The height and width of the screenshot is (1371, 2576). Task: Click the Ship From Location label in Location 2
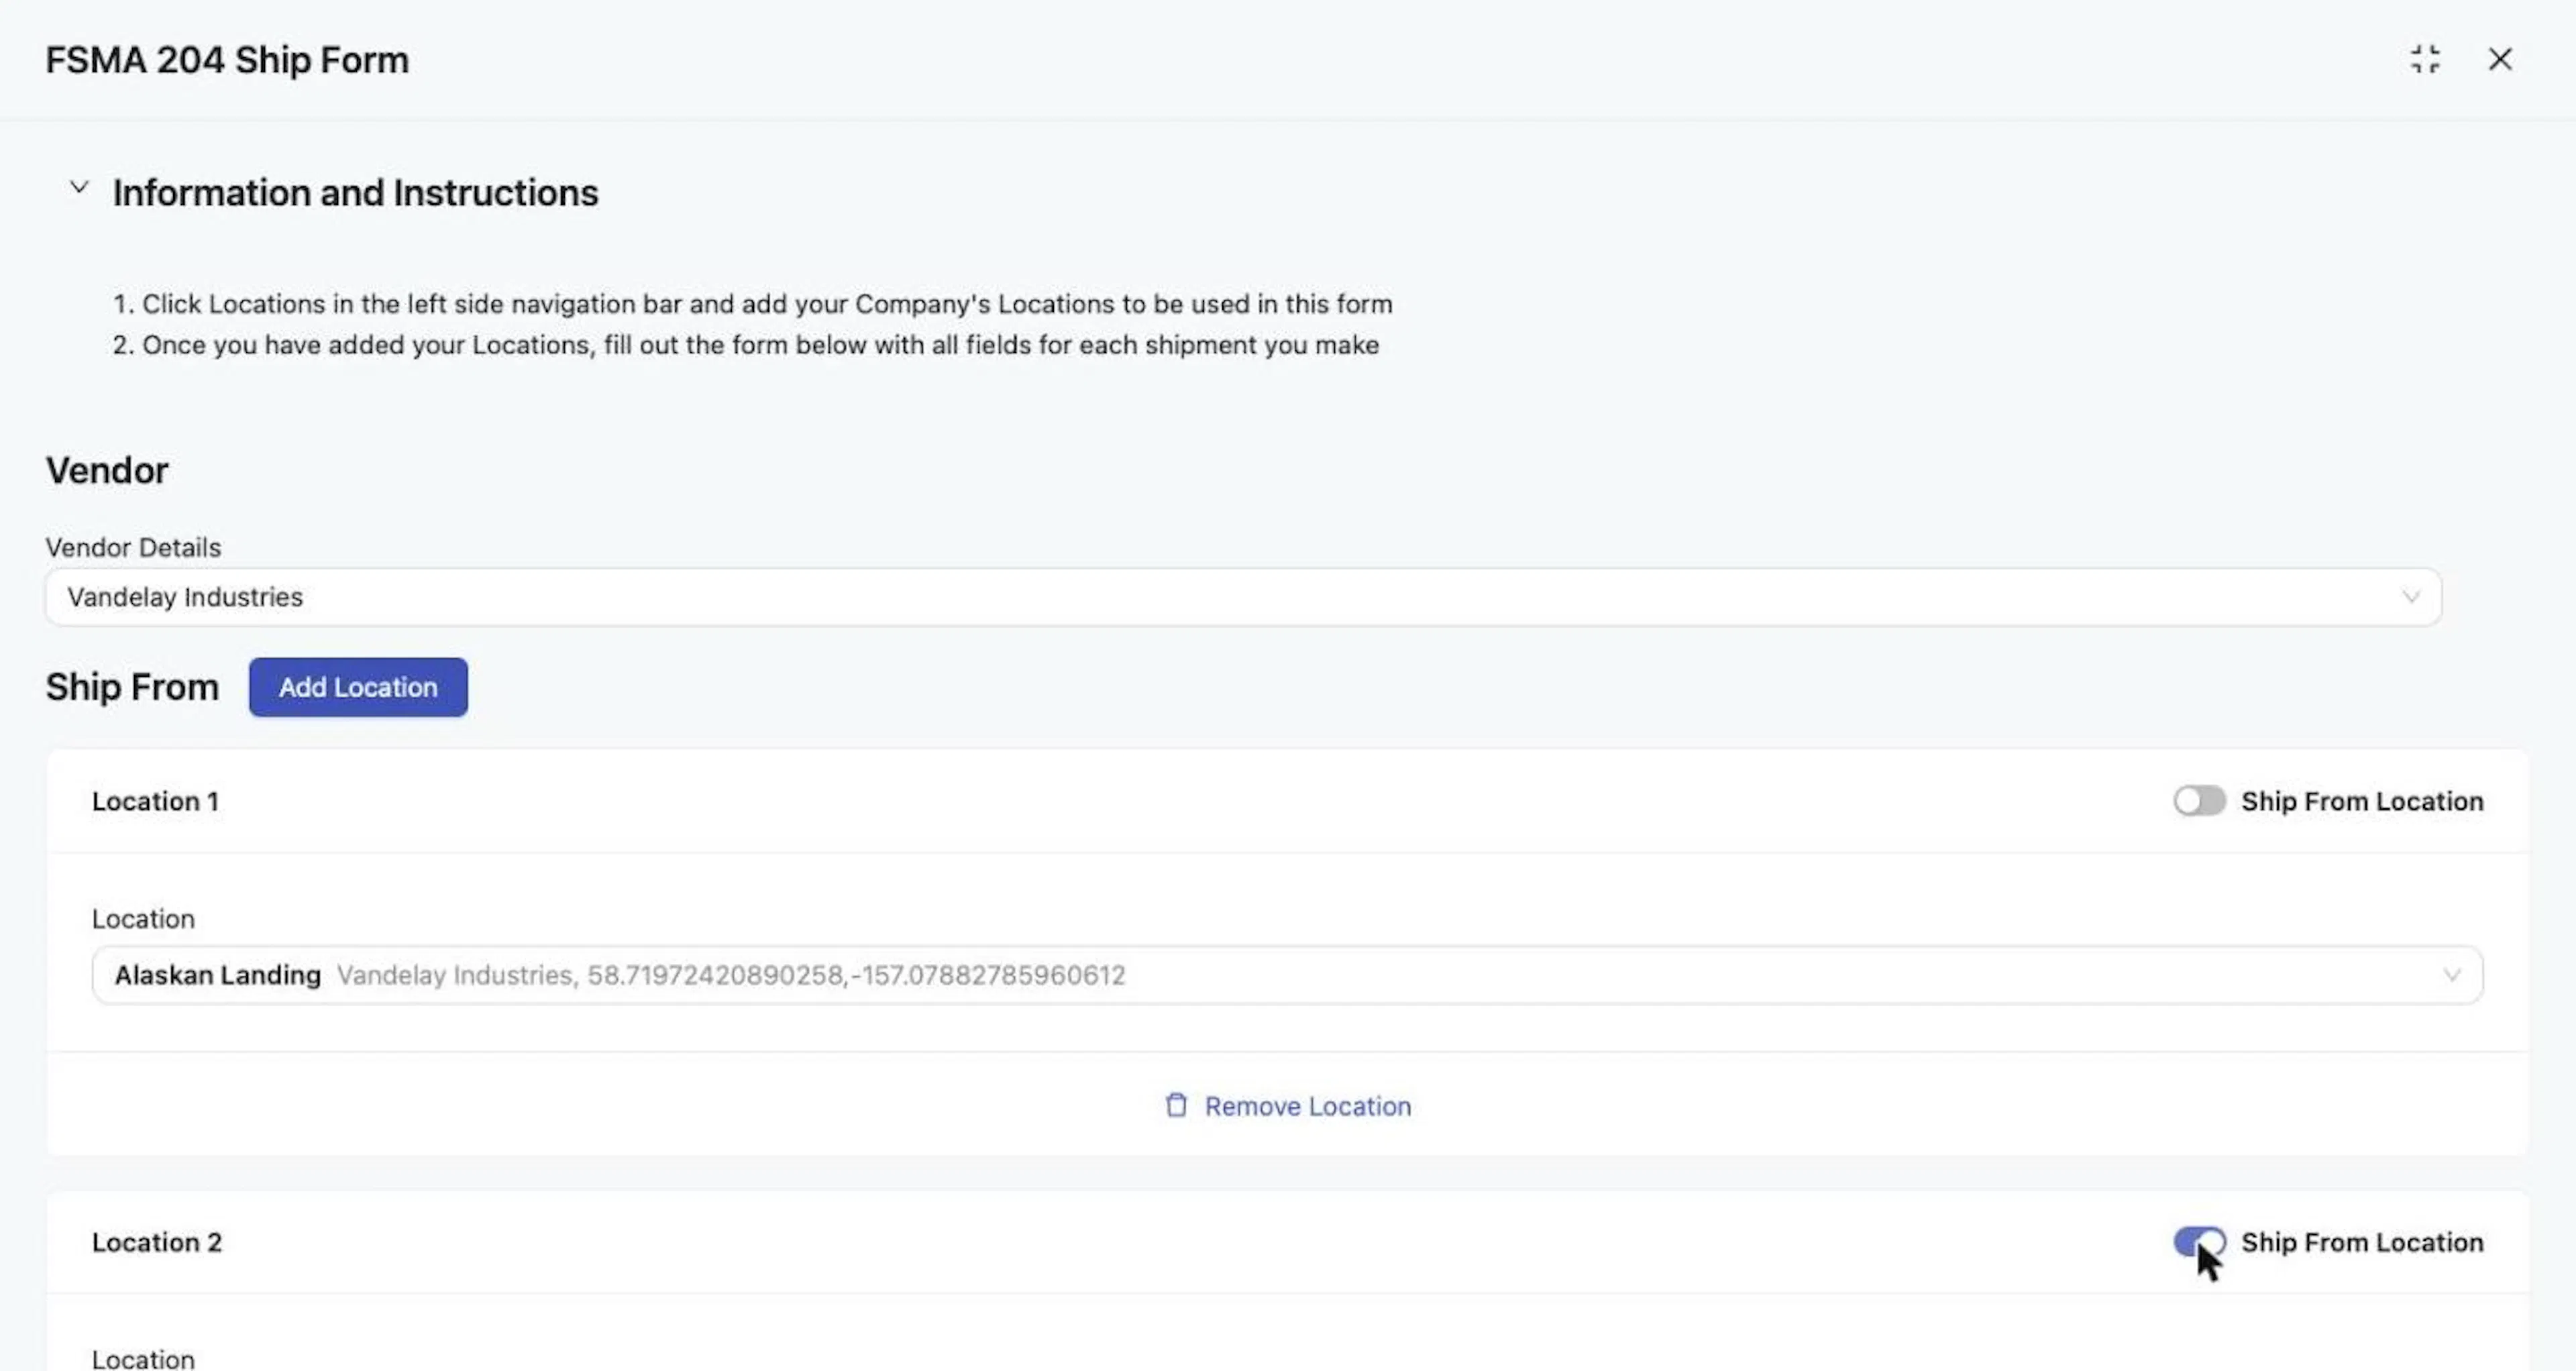(2362, 1242)
